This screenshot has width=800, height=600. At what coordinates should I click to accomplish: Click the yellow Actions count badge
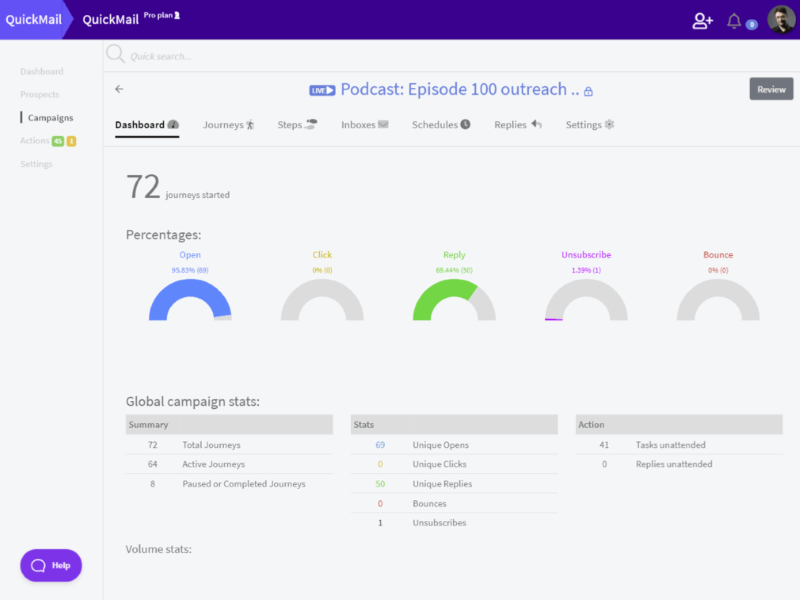[71, 141]
